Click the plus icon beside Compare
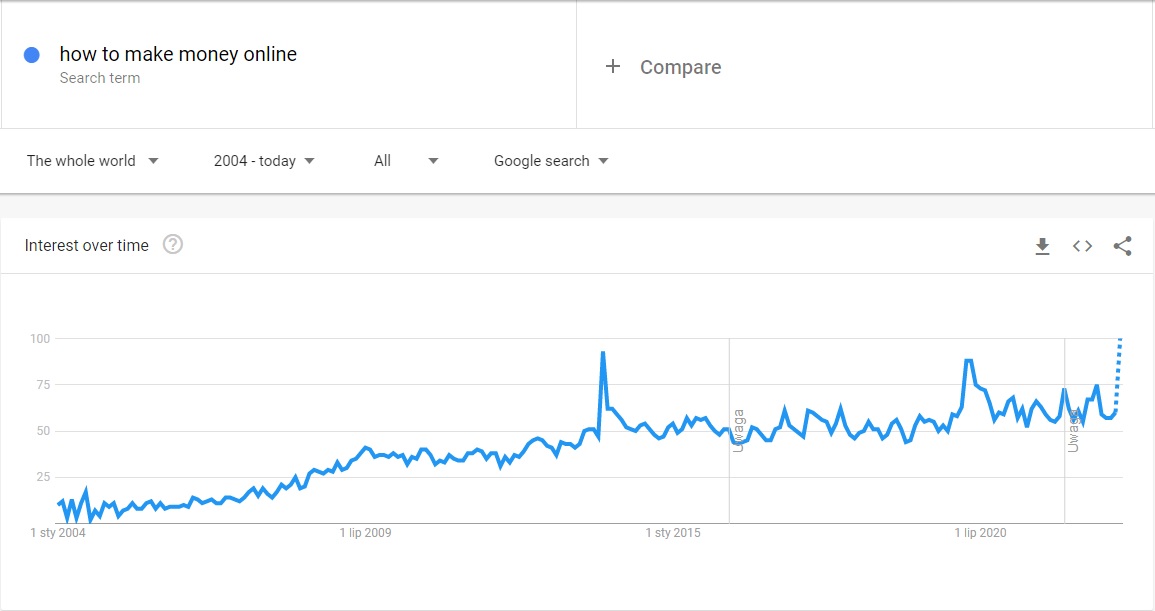 click(613, 67)
